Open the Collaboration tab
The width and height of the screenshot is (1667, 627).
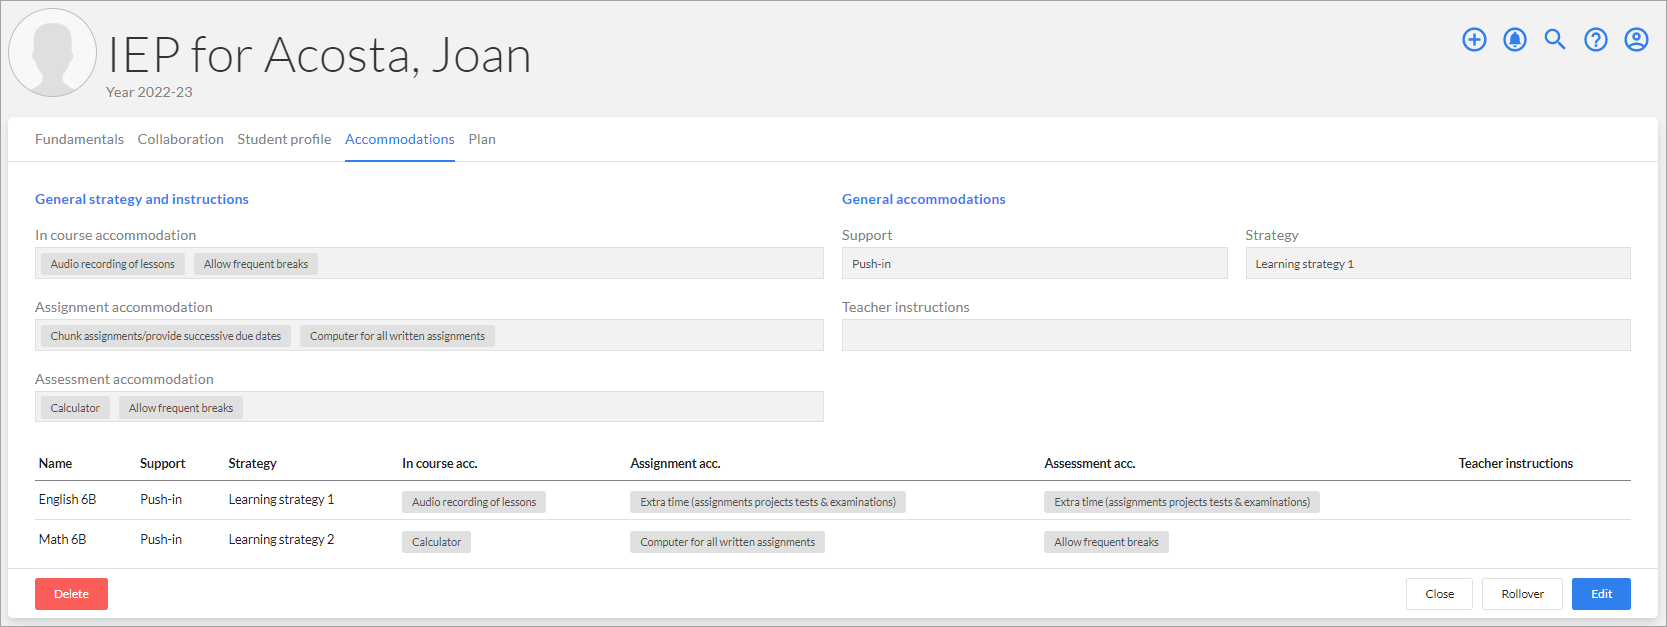pyautogui.click(x=180, y=139)
